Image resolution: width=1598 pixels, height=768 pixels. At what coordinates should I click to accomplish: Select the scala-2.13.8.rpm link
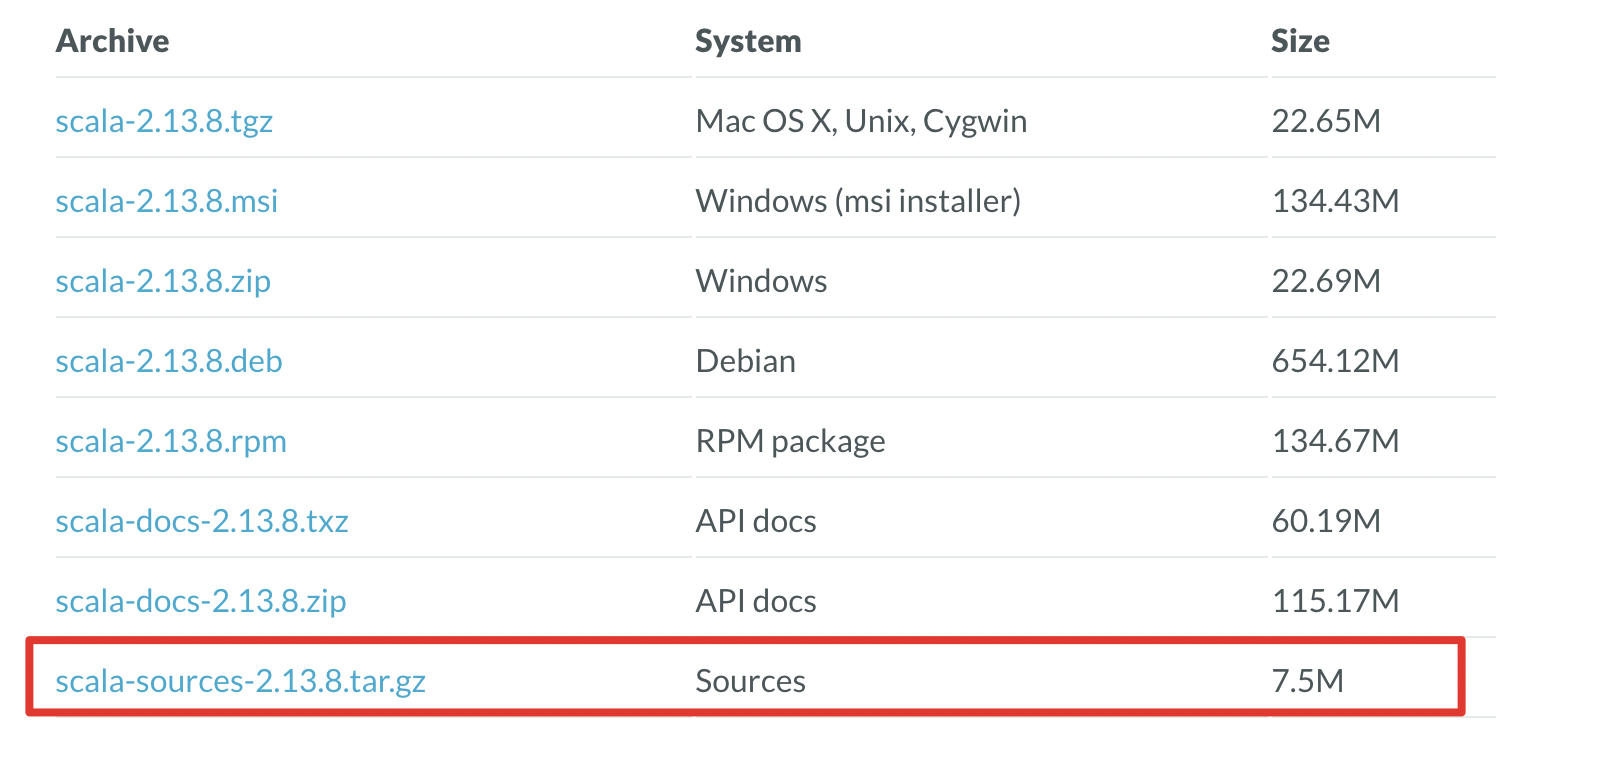pyautogui.click(x=171, y=441)
